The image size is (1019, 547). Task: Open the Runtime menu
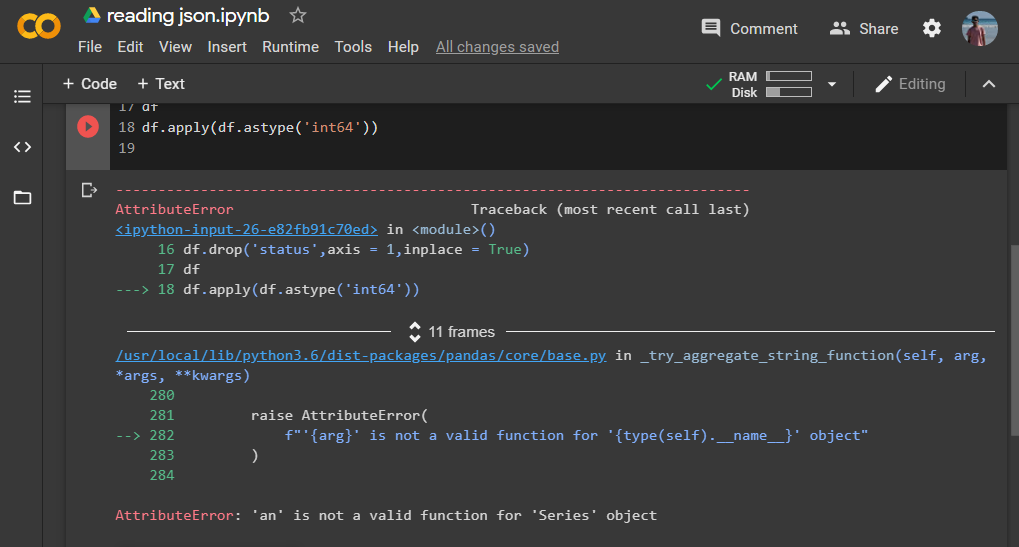[x=290, y=47]
